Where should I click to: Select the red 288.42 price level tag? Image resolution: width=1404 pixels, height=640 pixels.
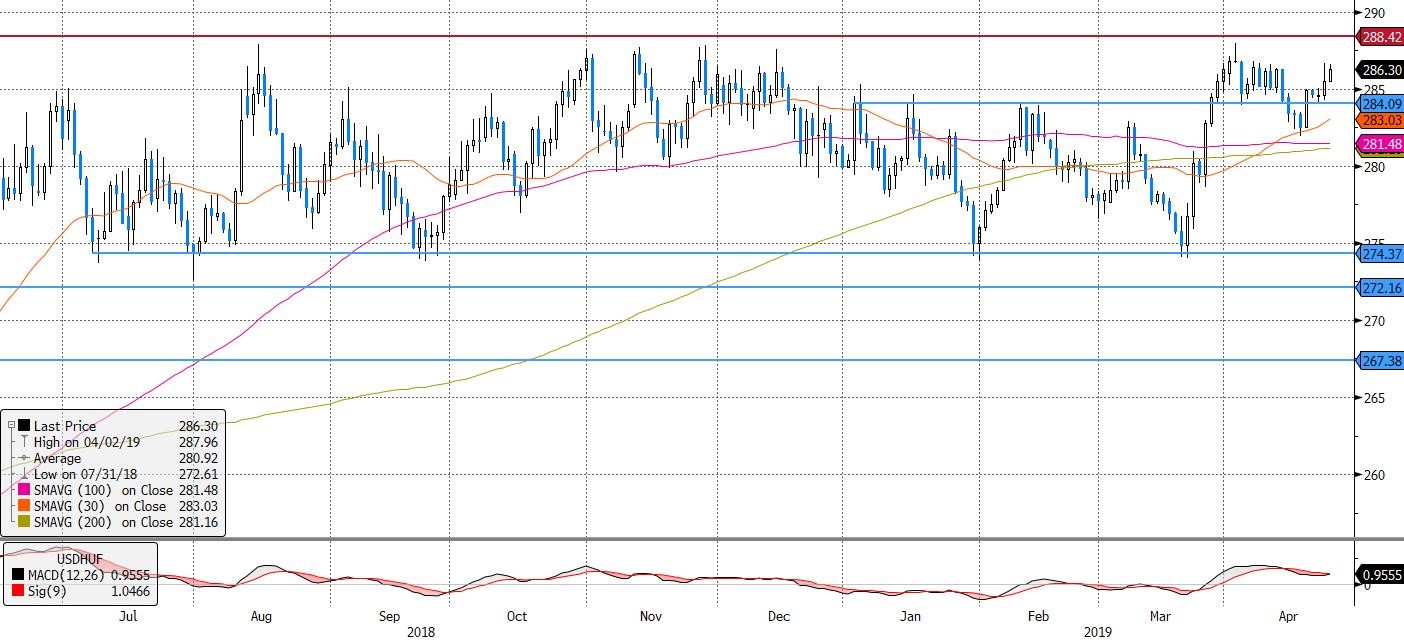click(1379, 37)
